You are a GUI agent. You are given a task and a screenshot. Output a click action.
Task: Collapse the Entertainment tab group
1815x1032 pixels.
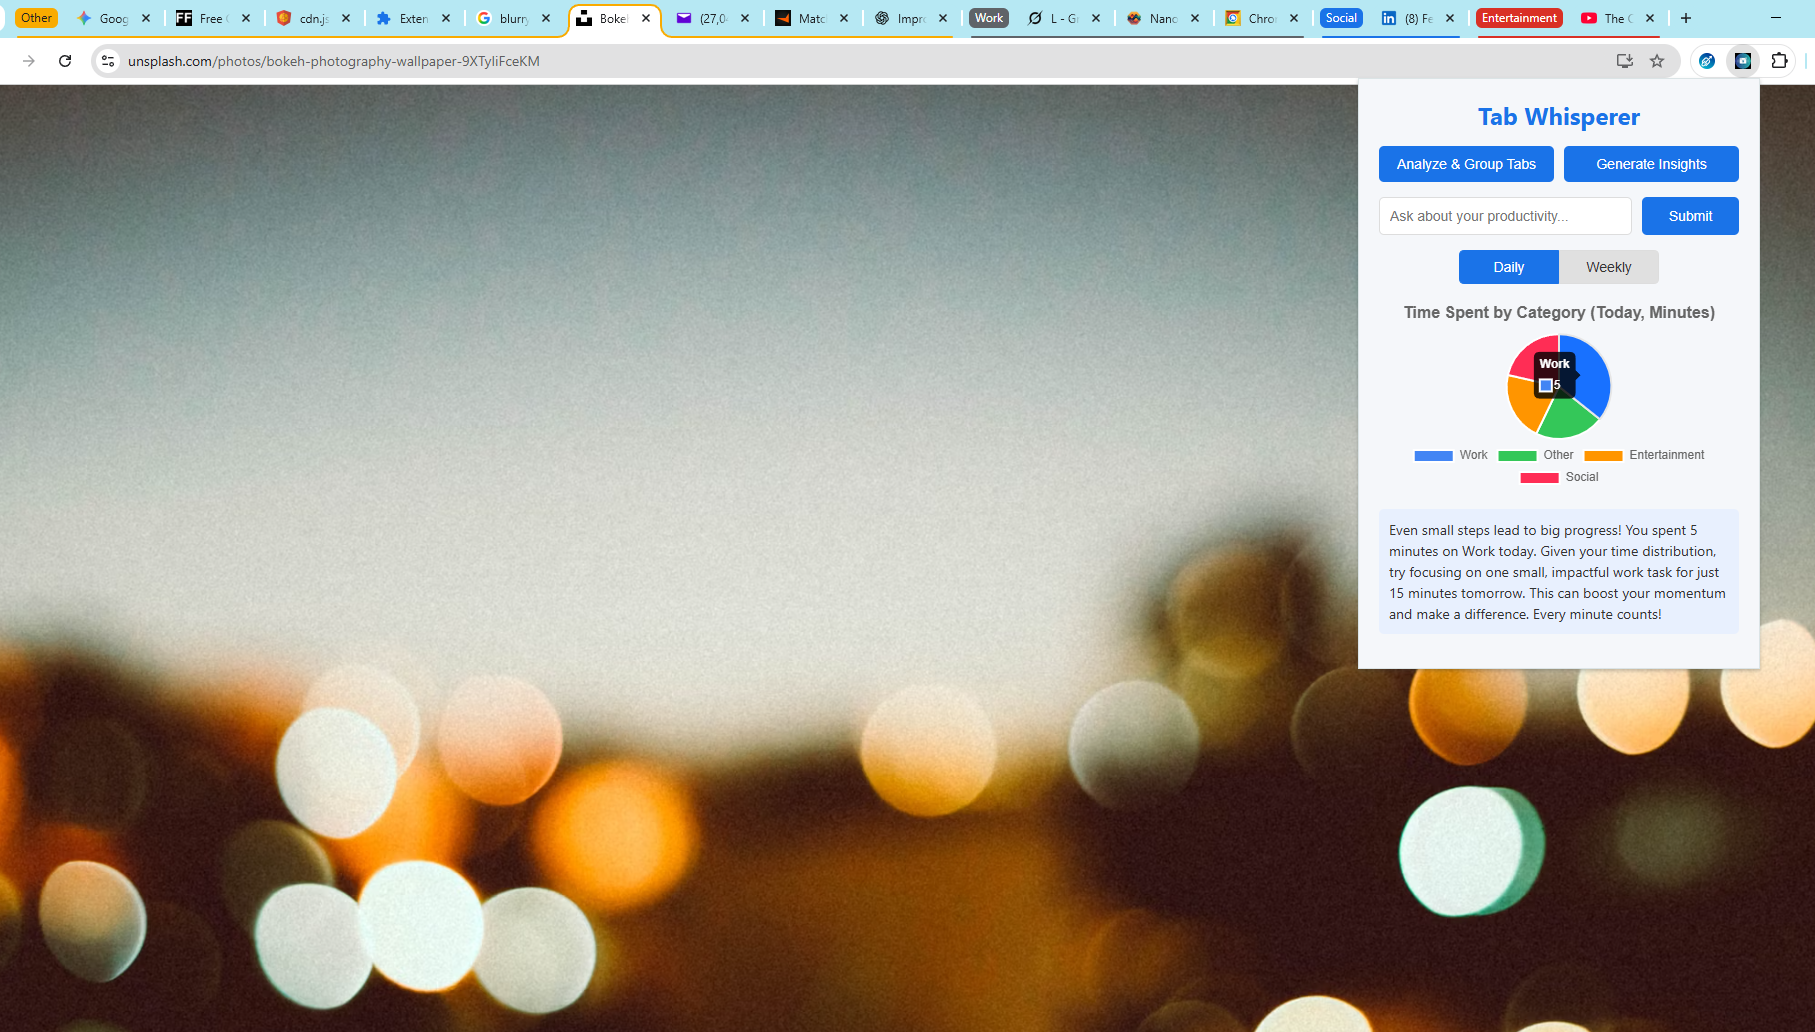point(1519,17)
